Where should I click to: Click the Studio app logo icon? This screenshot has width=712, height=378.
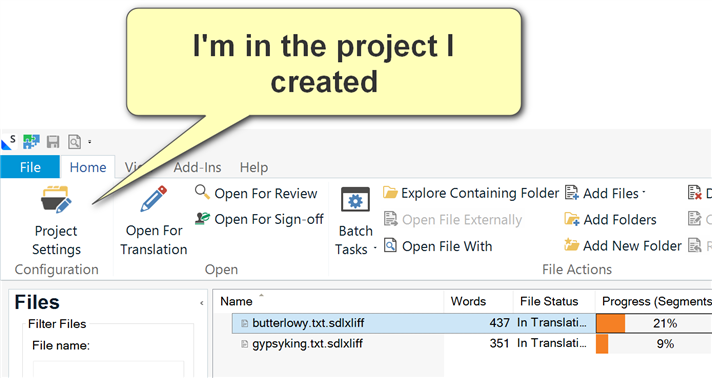(9, 142)
